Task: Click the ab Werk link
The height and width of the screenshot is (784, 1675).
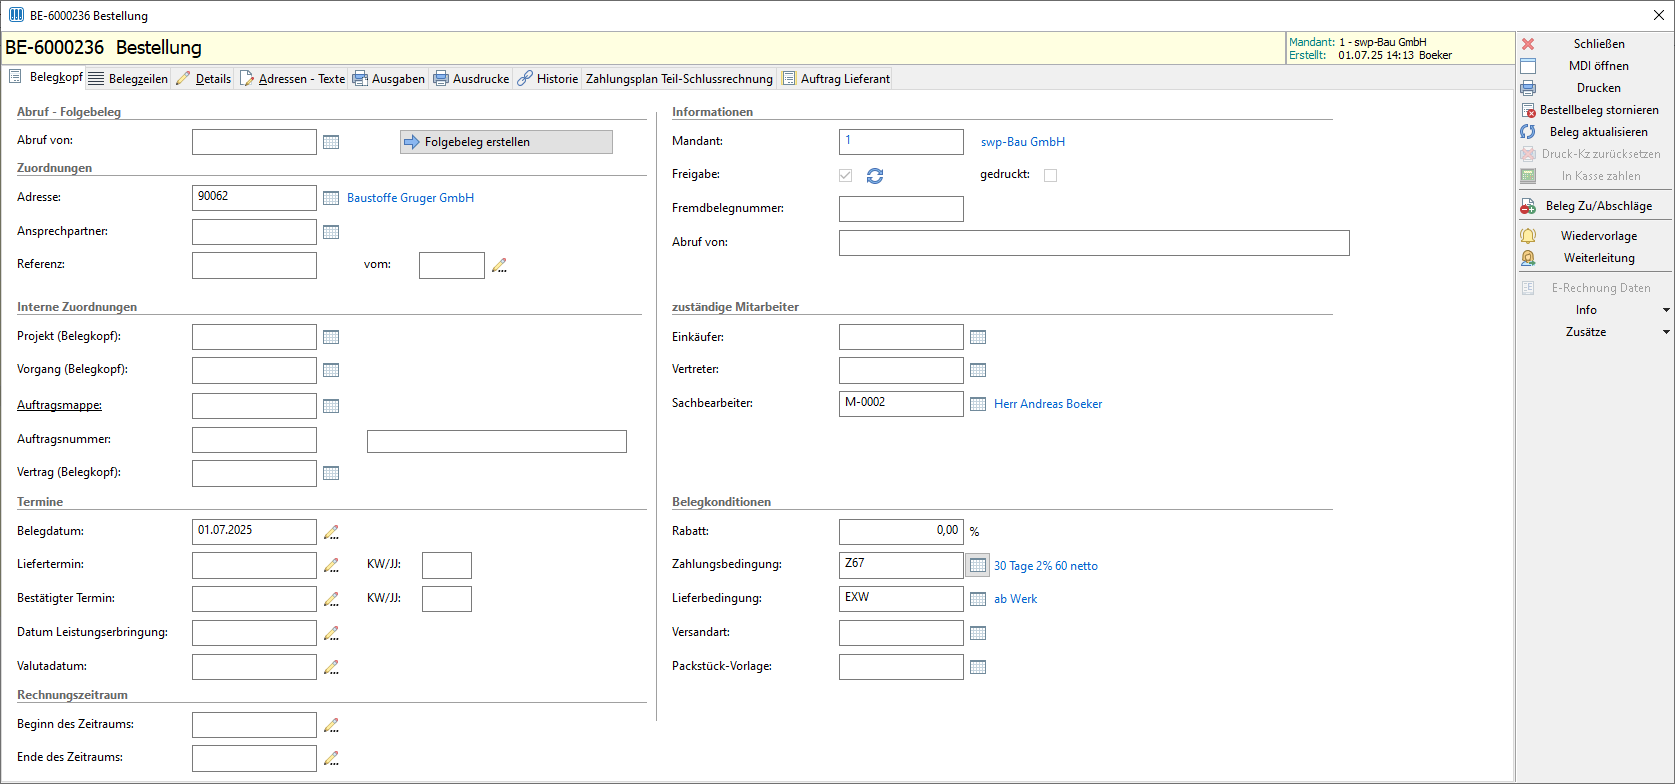Action: (1015, 599)
